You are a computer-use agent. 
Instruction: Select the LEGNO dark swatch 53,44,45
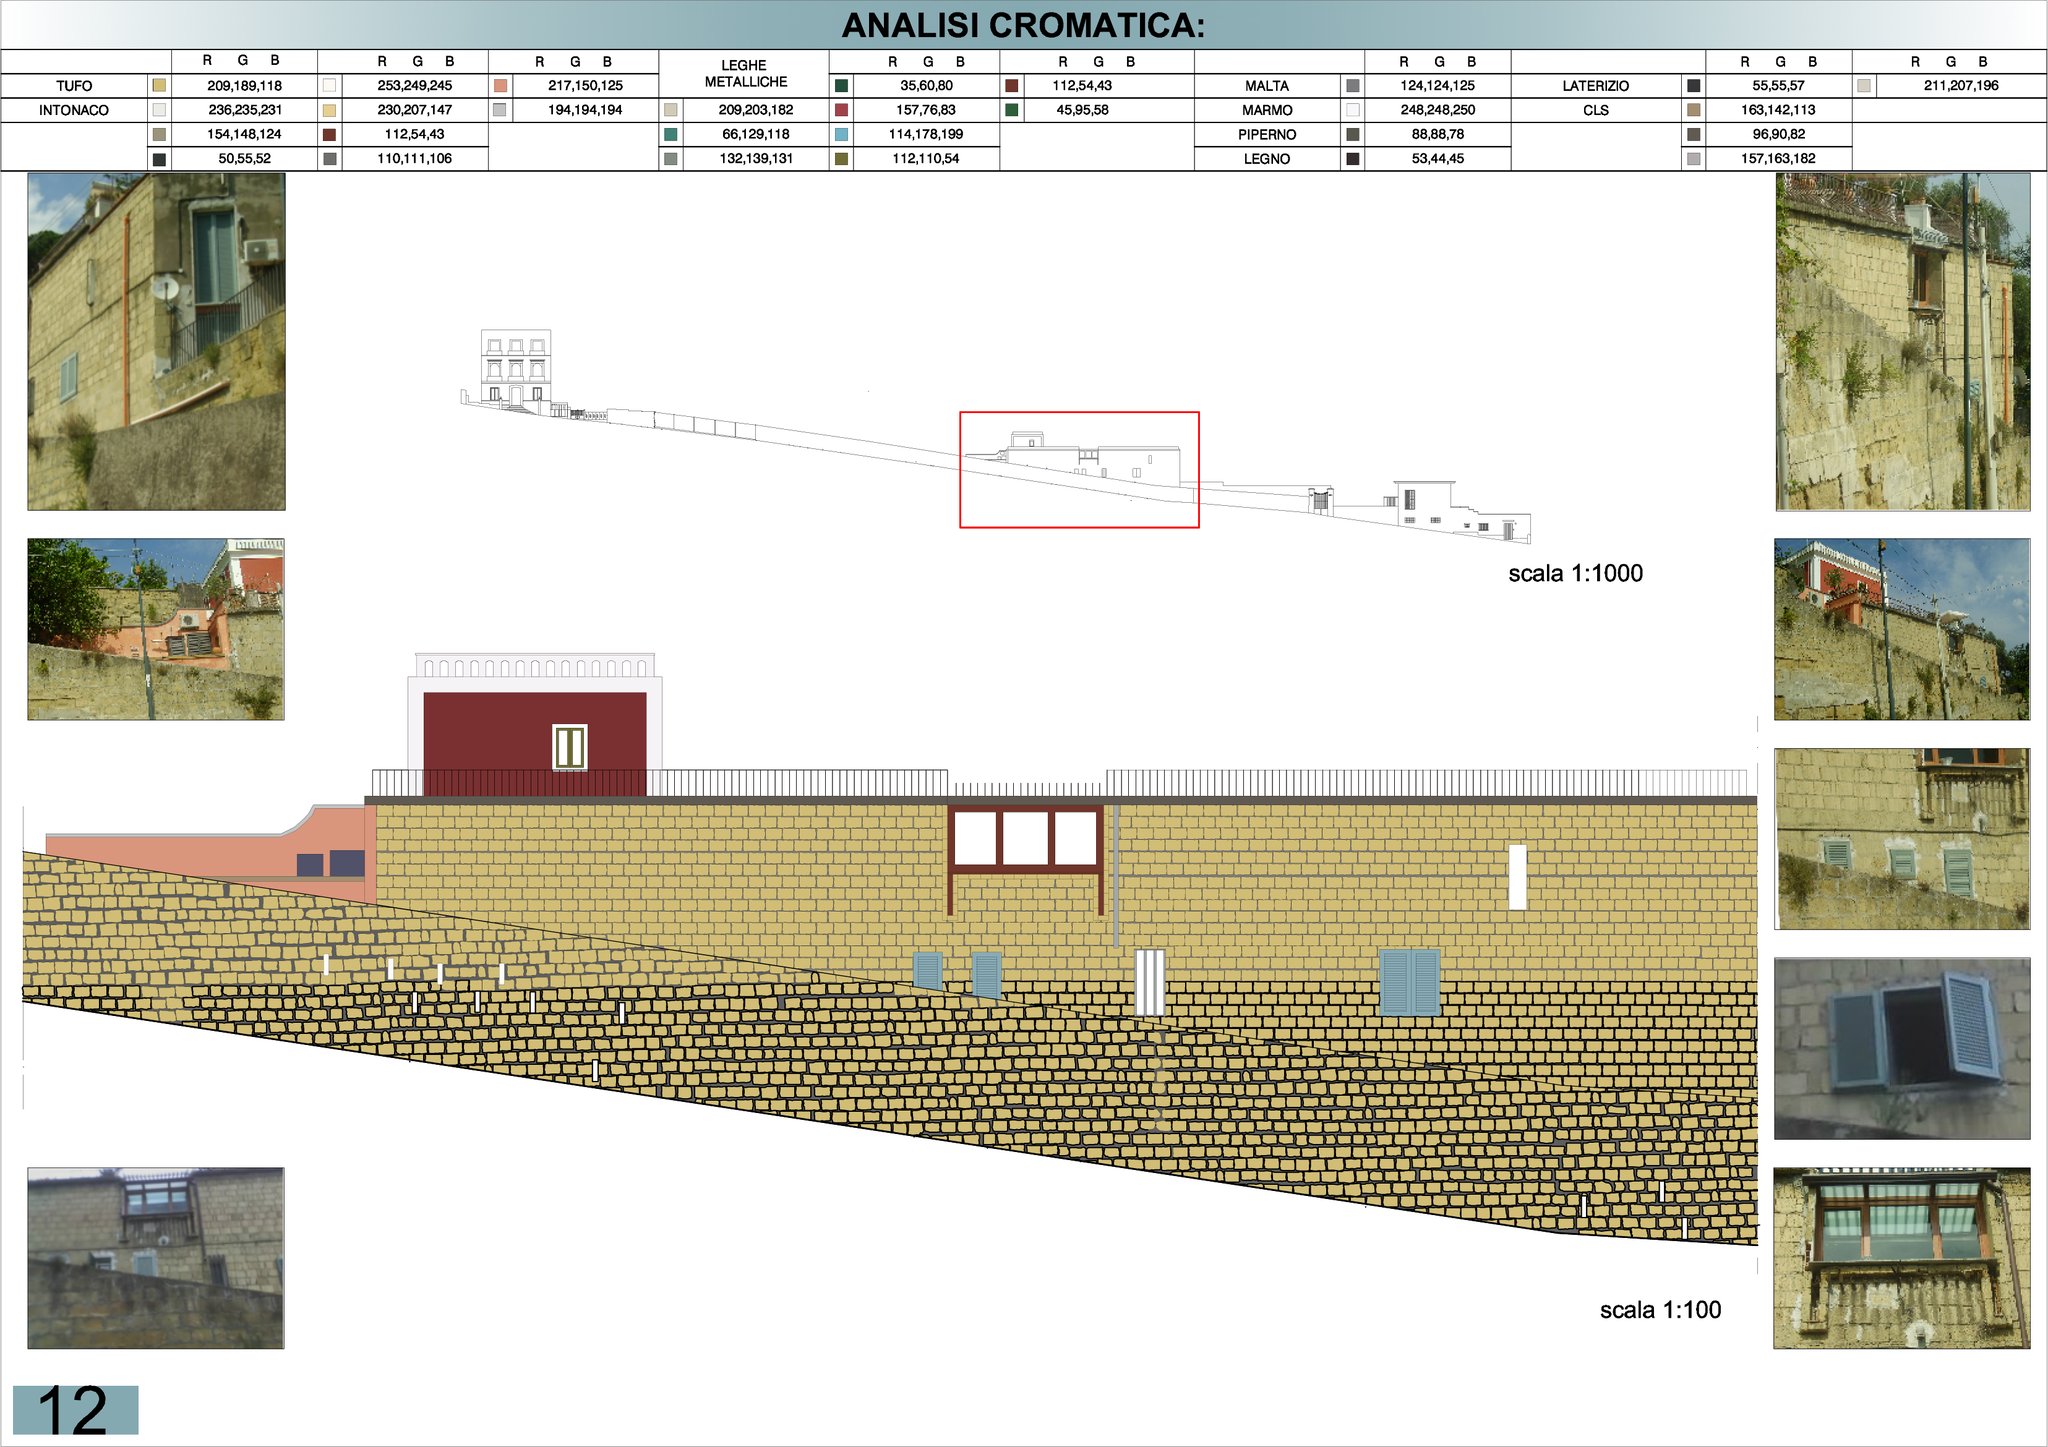pyautogui.click(x=1352, y=159)
